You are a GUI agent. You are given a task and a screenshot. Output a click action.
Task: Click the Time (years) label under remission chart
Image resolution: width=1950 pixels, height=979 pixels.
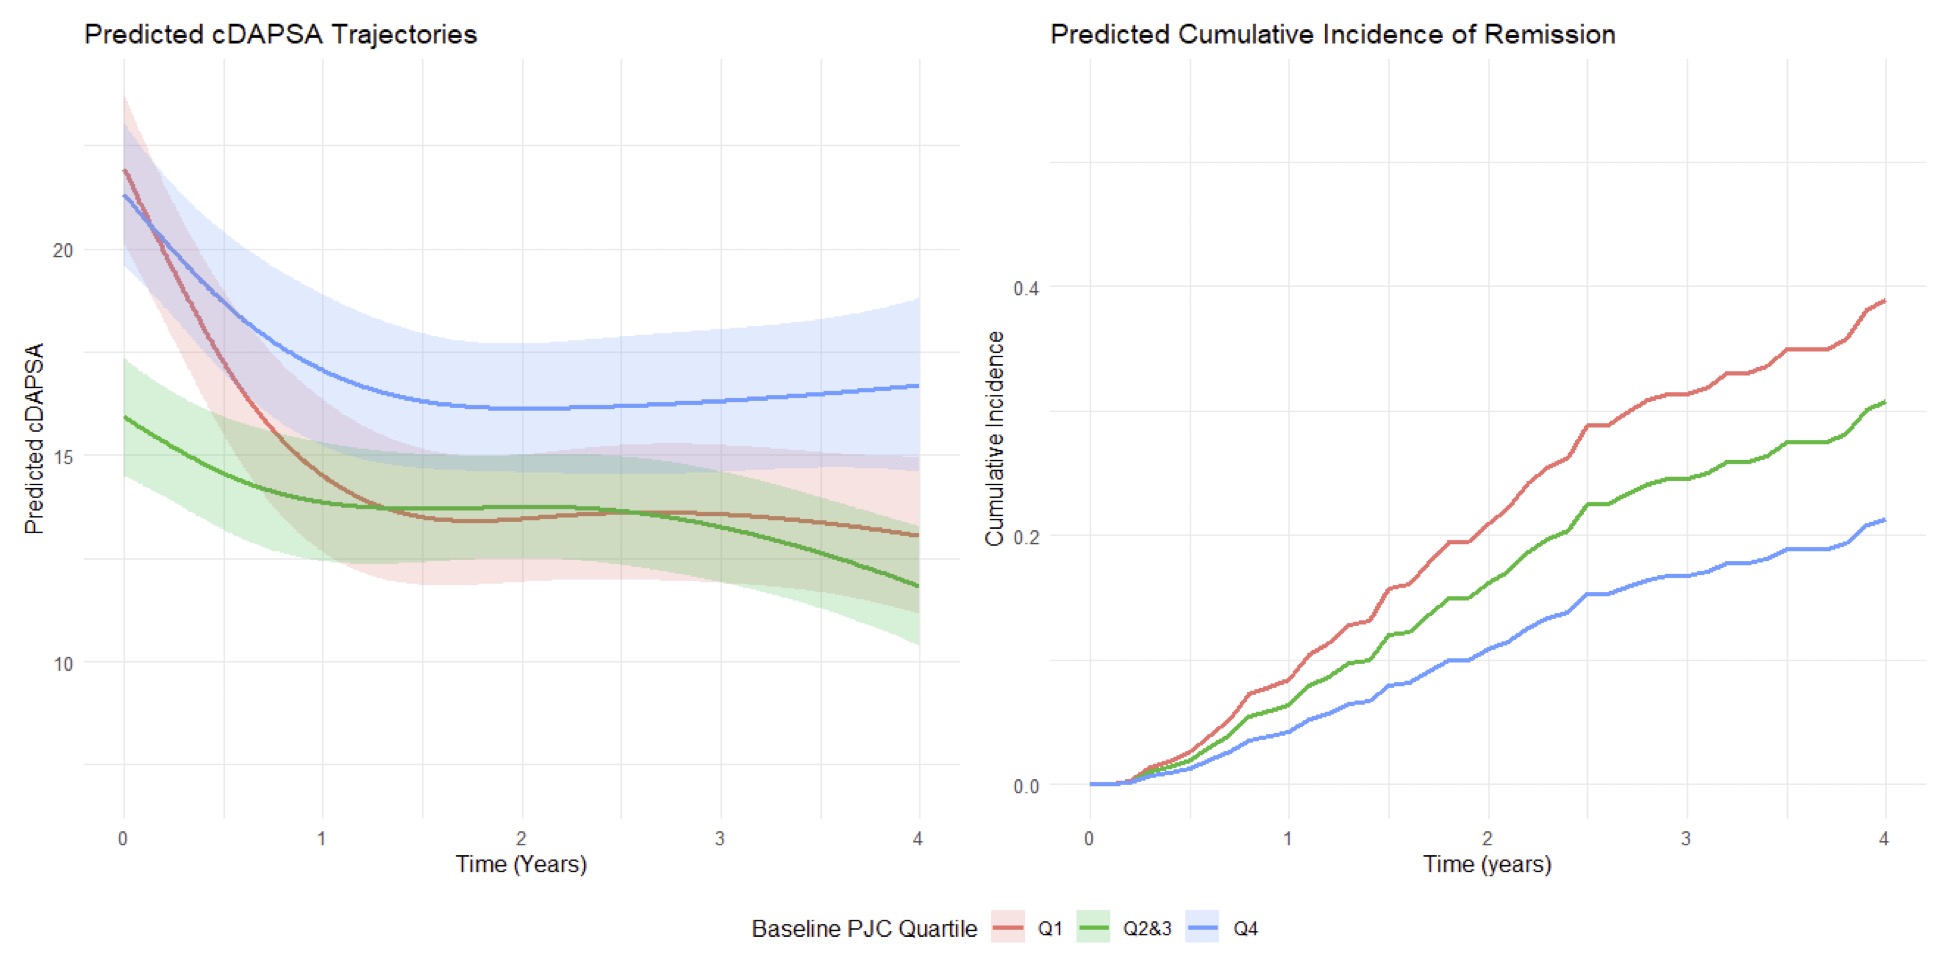[x=1487, y=864]
